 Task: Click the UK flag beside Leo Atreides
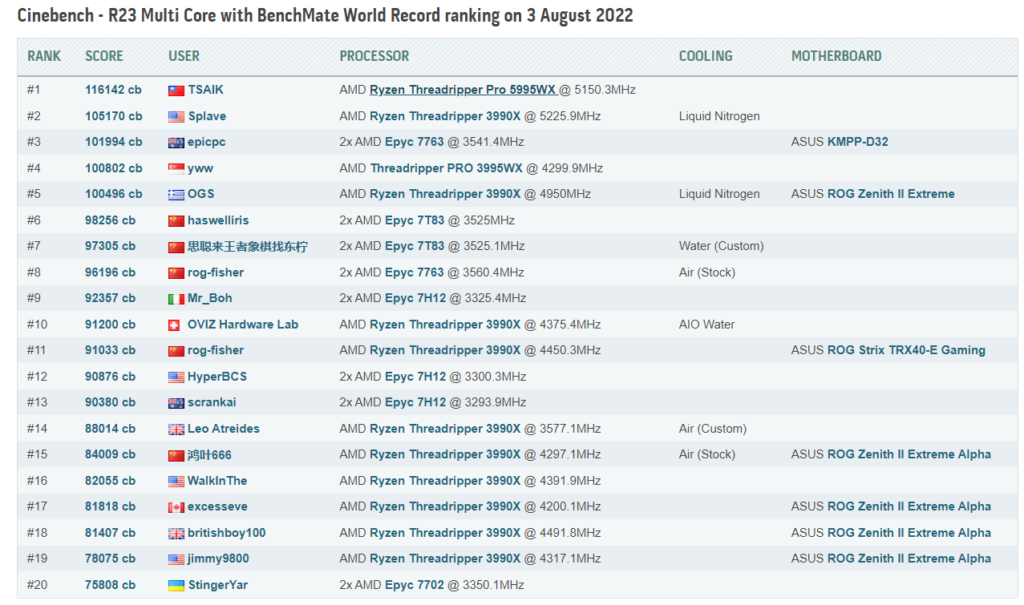click(176, 429)
